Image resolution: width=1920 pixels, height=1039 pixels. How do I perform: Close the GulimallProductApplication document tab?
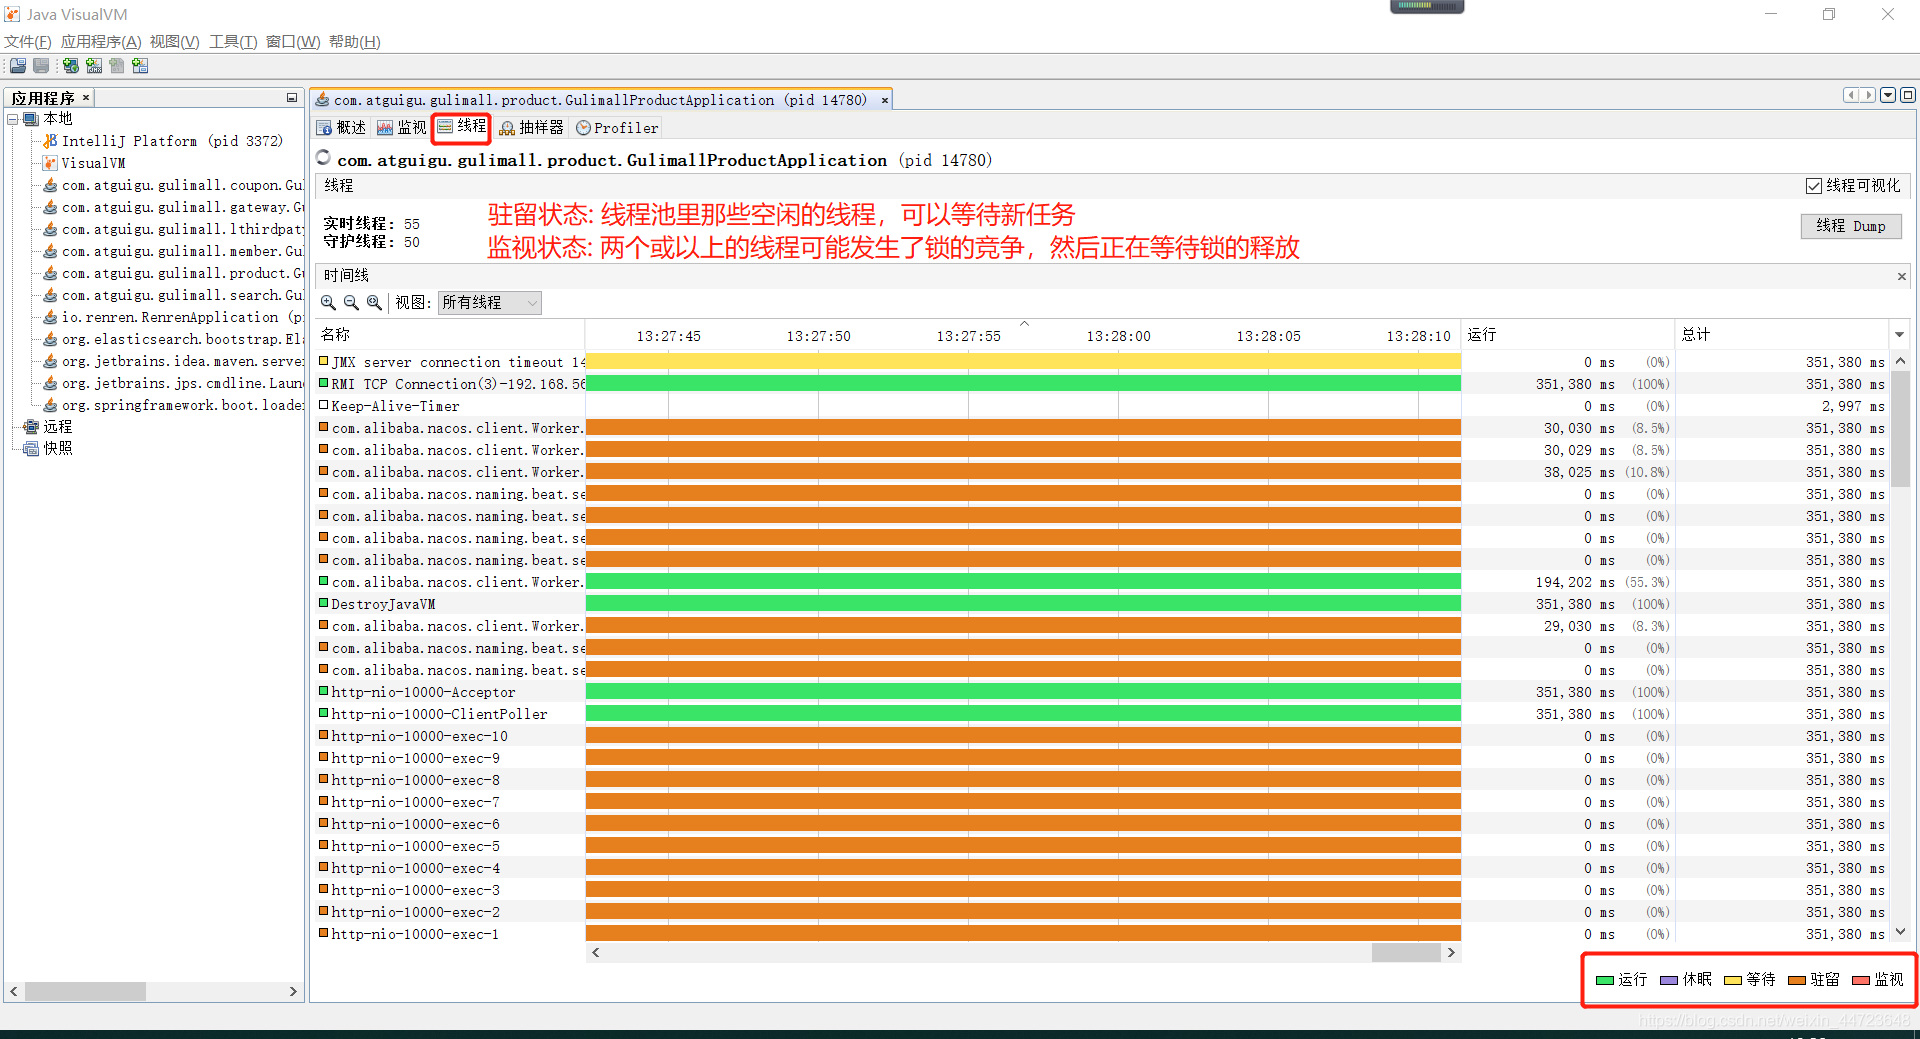(885, 100)
